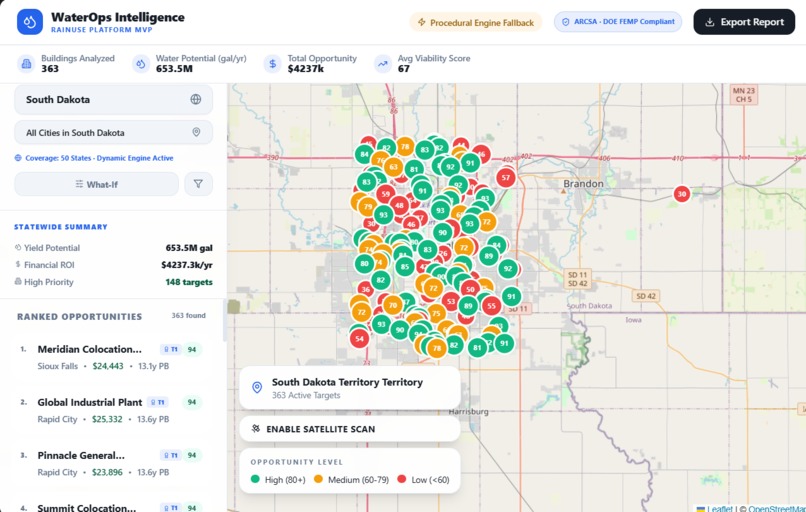
Task: Click the green map marker labeled 84
Action: point(364,154)
